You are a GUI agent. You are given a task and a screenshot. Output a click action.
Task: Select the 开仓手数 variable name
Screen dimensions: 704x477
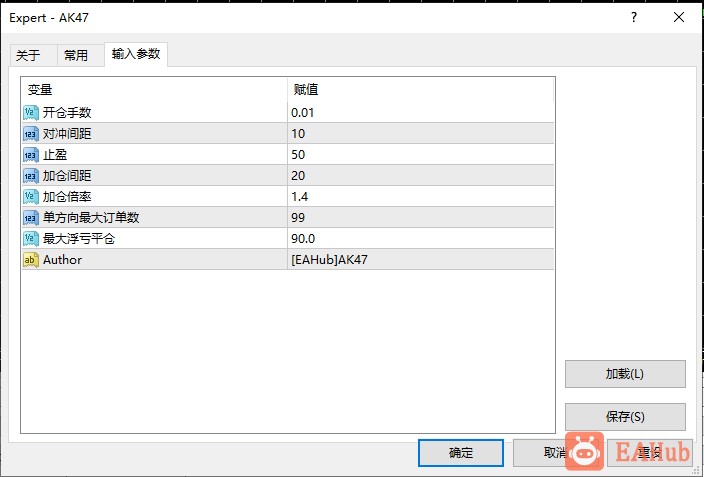click(x=67, y=112)
